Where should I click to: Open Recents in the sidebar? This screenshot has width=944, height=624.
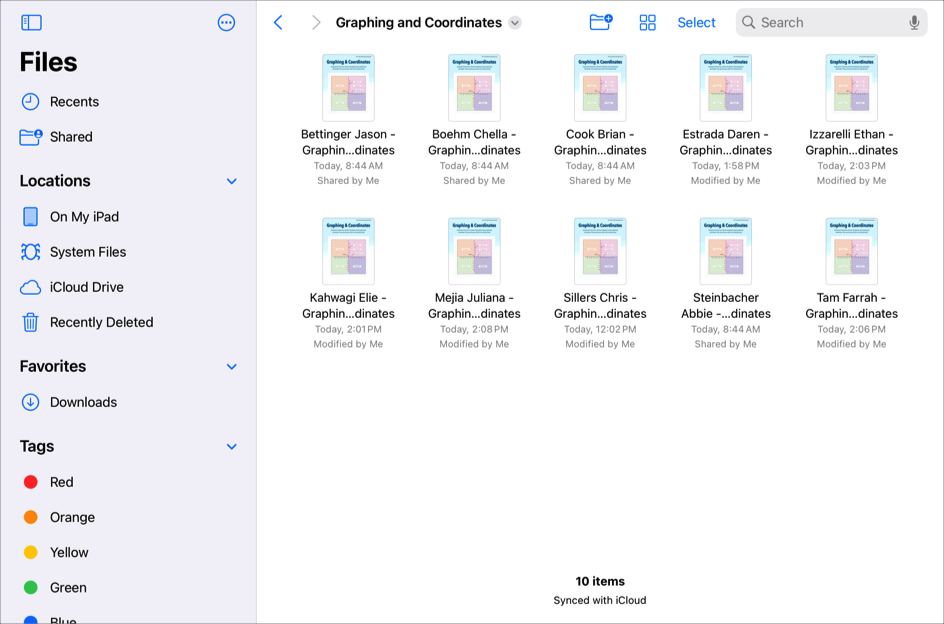74,102
